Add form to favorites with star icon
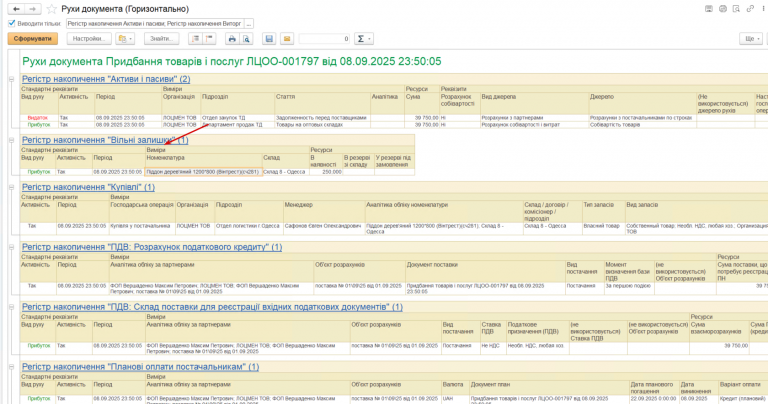Viewport: 768px width, 404px height. point(51,9)
